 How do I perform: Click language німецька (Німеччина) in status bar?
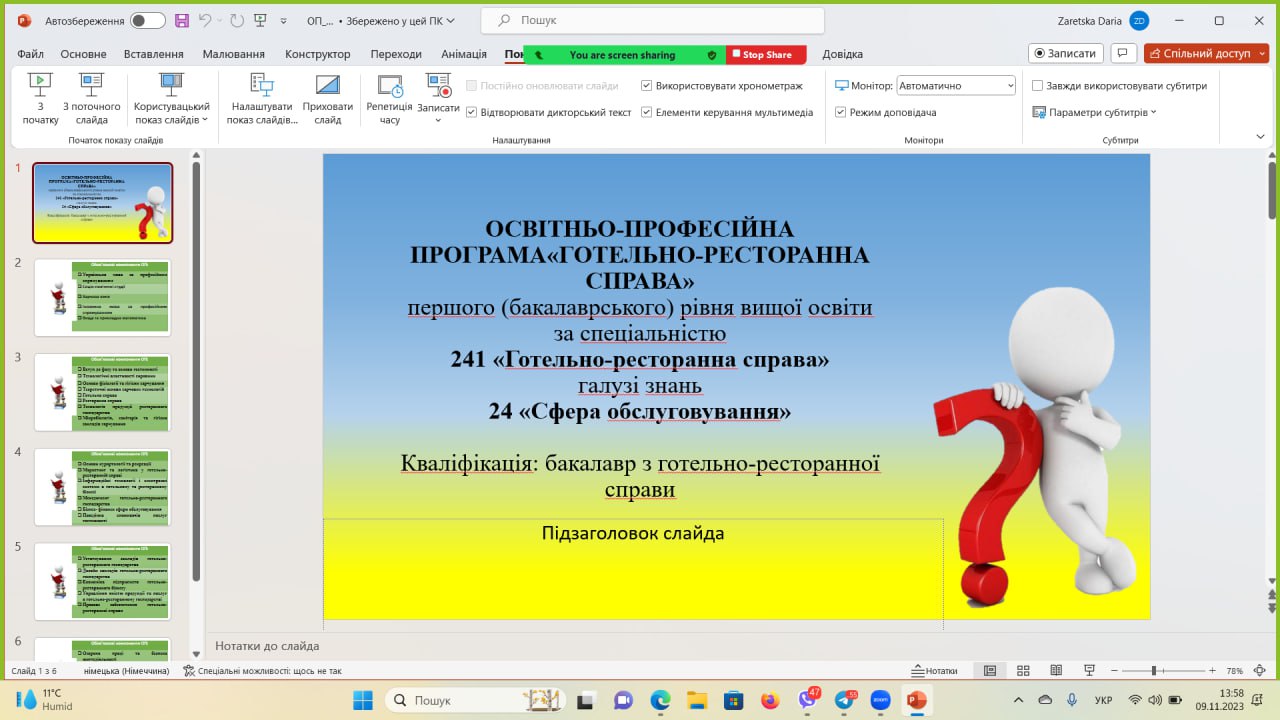click(126, 671)
